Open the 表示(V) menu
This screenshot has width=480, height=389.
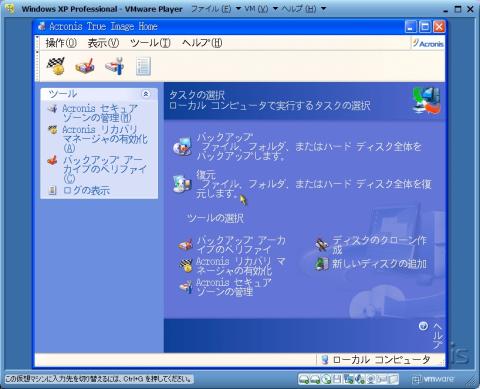coord(103,43)
